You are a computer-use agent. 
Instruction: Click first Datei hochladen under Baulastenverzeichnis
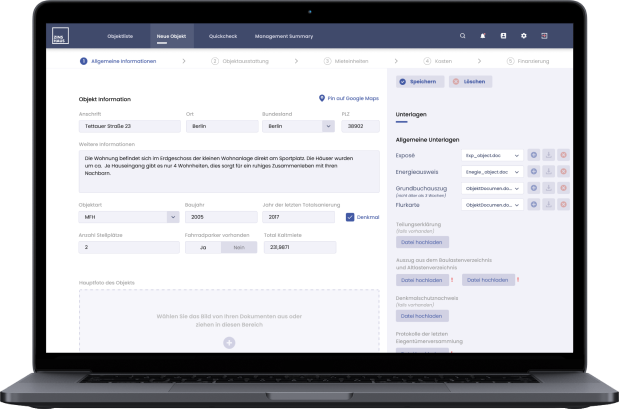click(422, 280)
